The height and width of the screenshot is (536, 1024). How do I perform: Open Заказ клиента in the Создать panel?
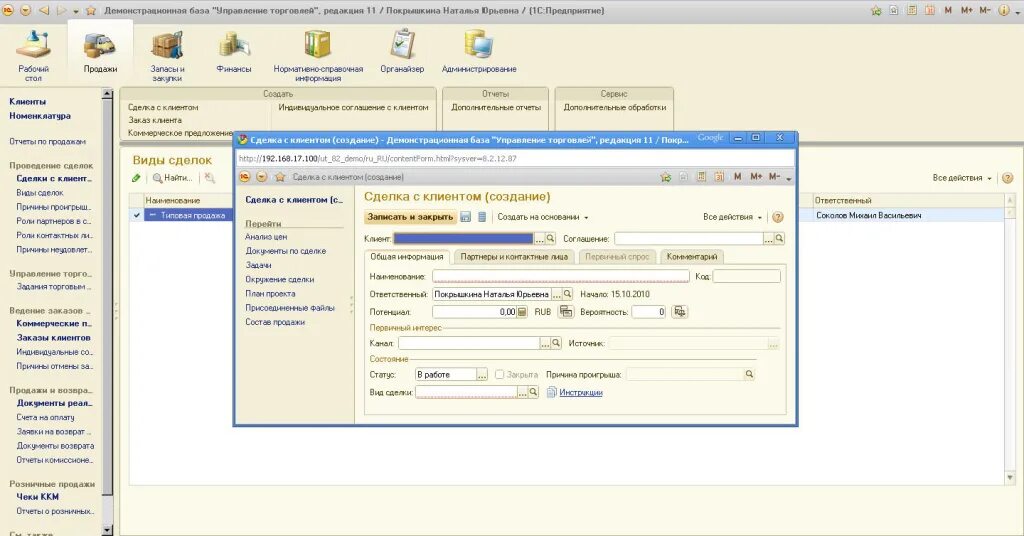point(155,120)
